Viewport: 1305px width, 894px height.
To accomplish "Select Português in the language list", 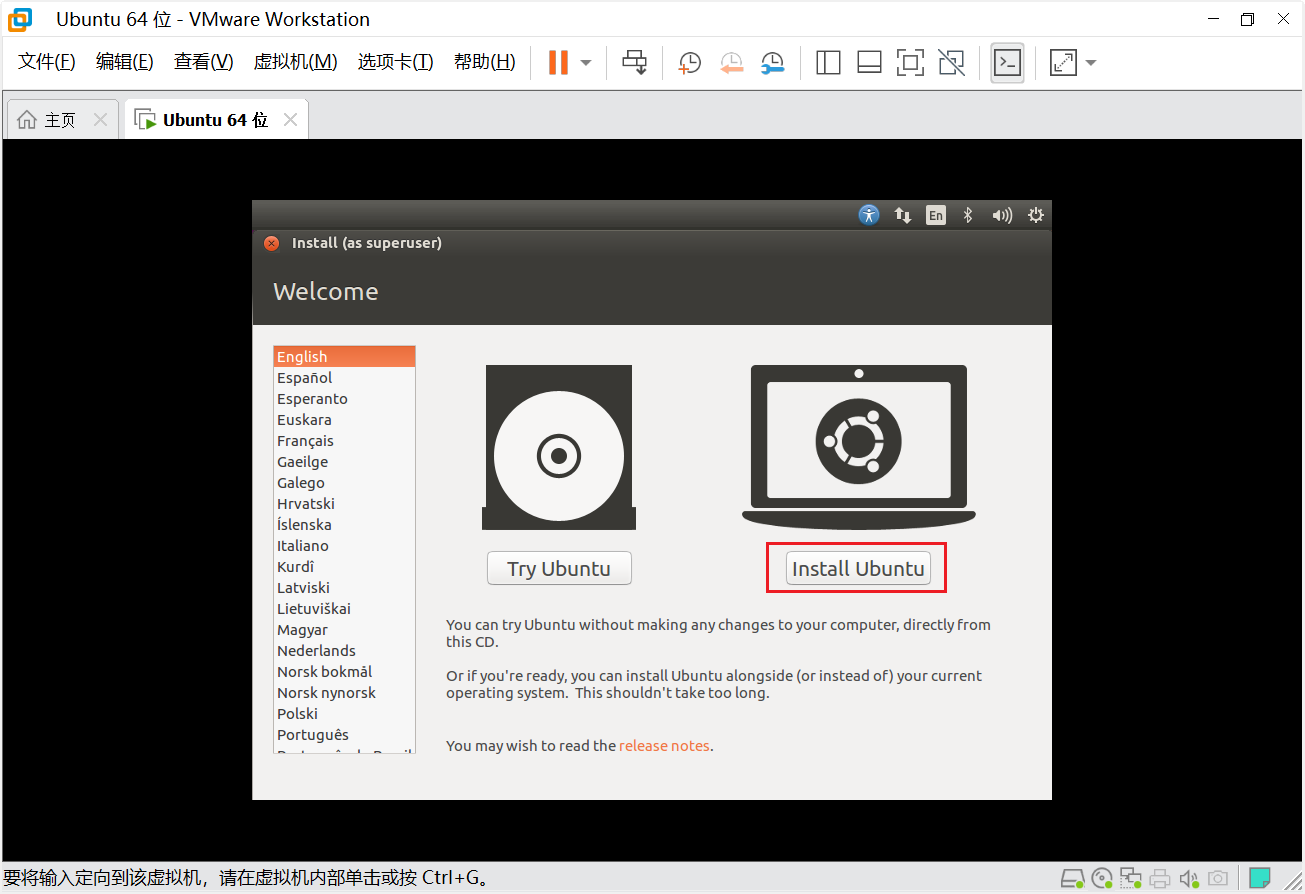I will tap(344, 735).
